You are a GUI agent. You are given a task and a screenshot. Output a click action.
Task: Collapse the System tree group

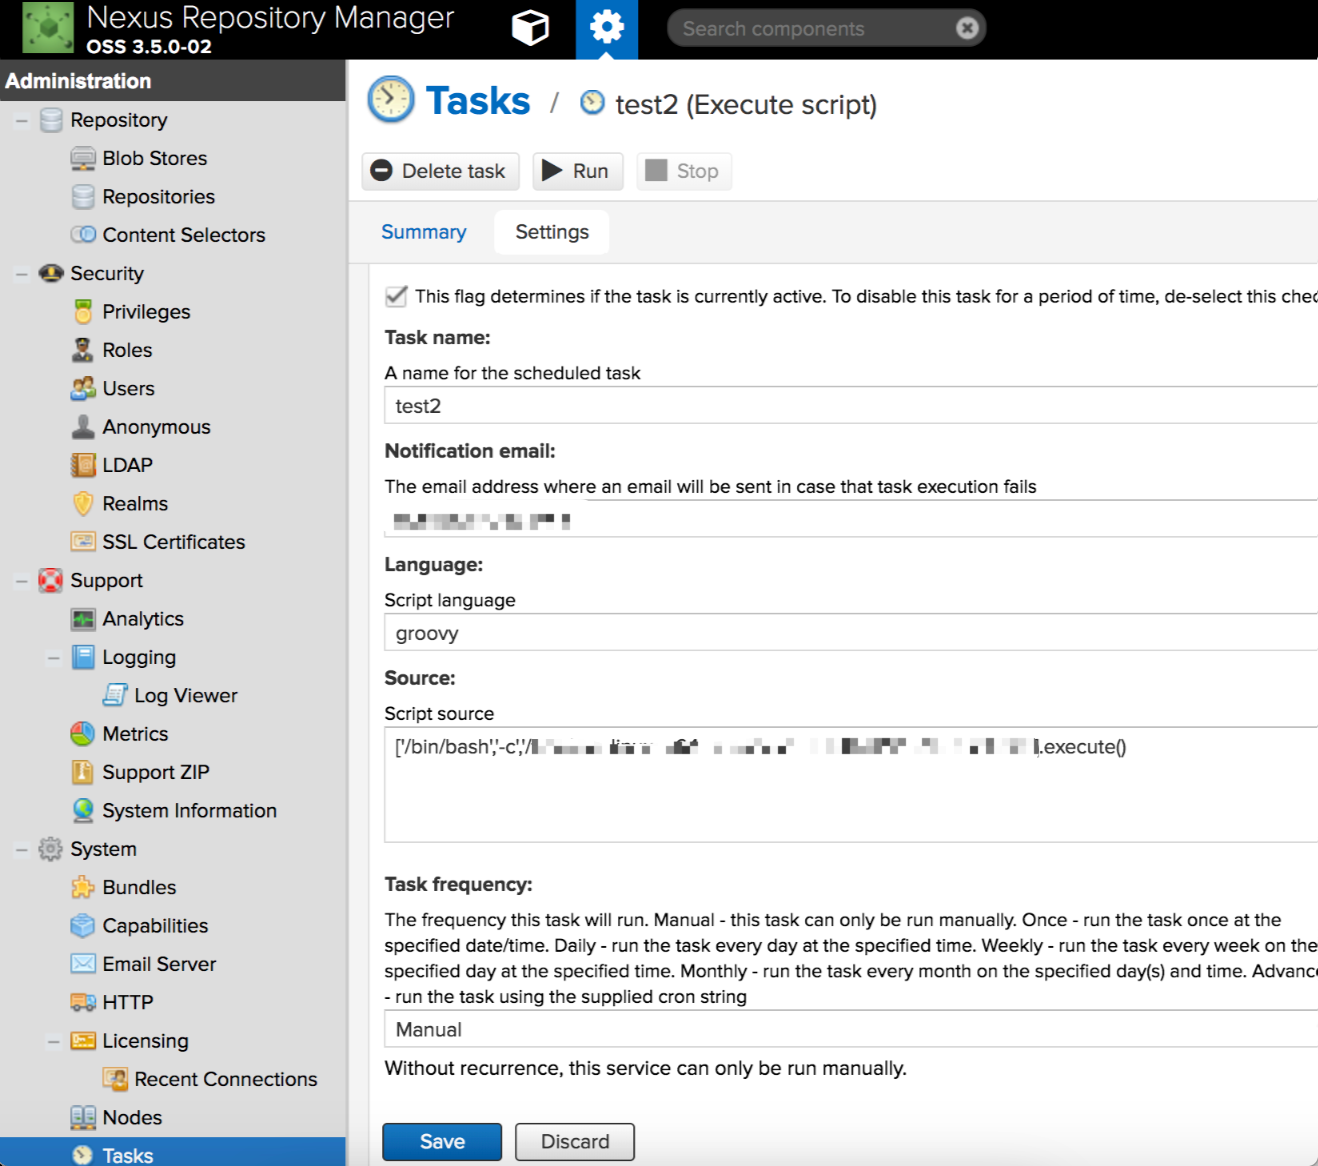21,849
